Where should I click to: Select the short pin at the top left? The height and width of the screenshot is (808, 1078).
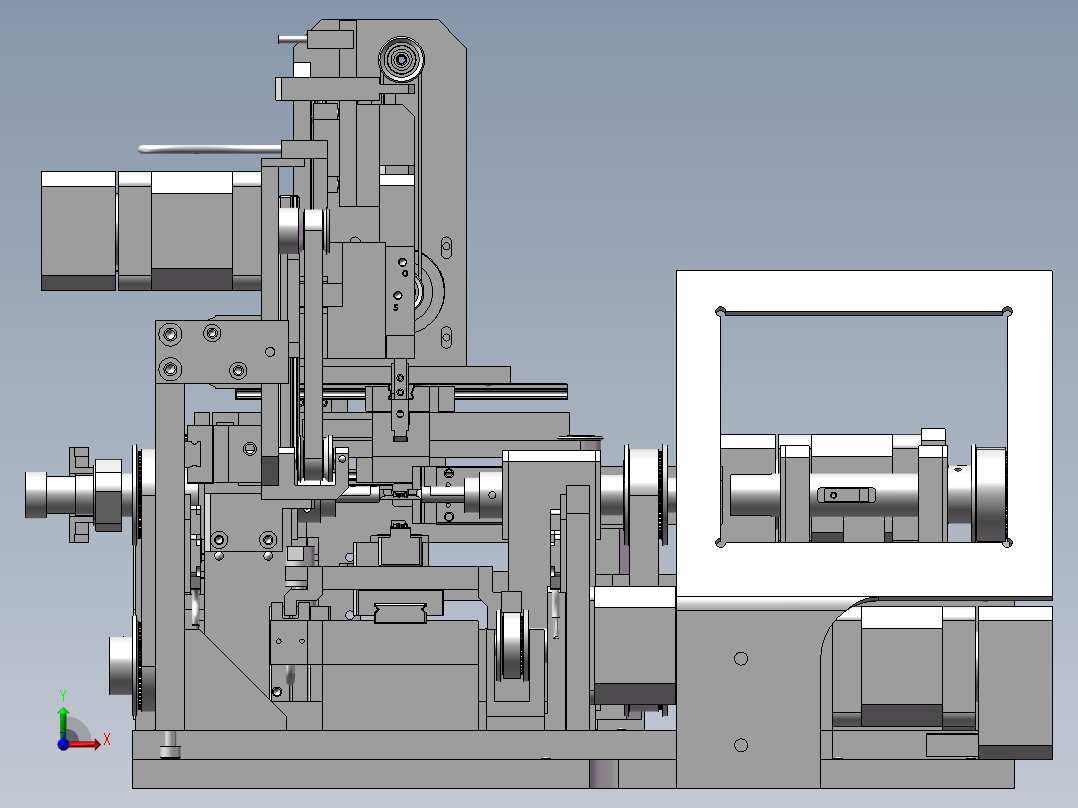click(x=292, y=39)
